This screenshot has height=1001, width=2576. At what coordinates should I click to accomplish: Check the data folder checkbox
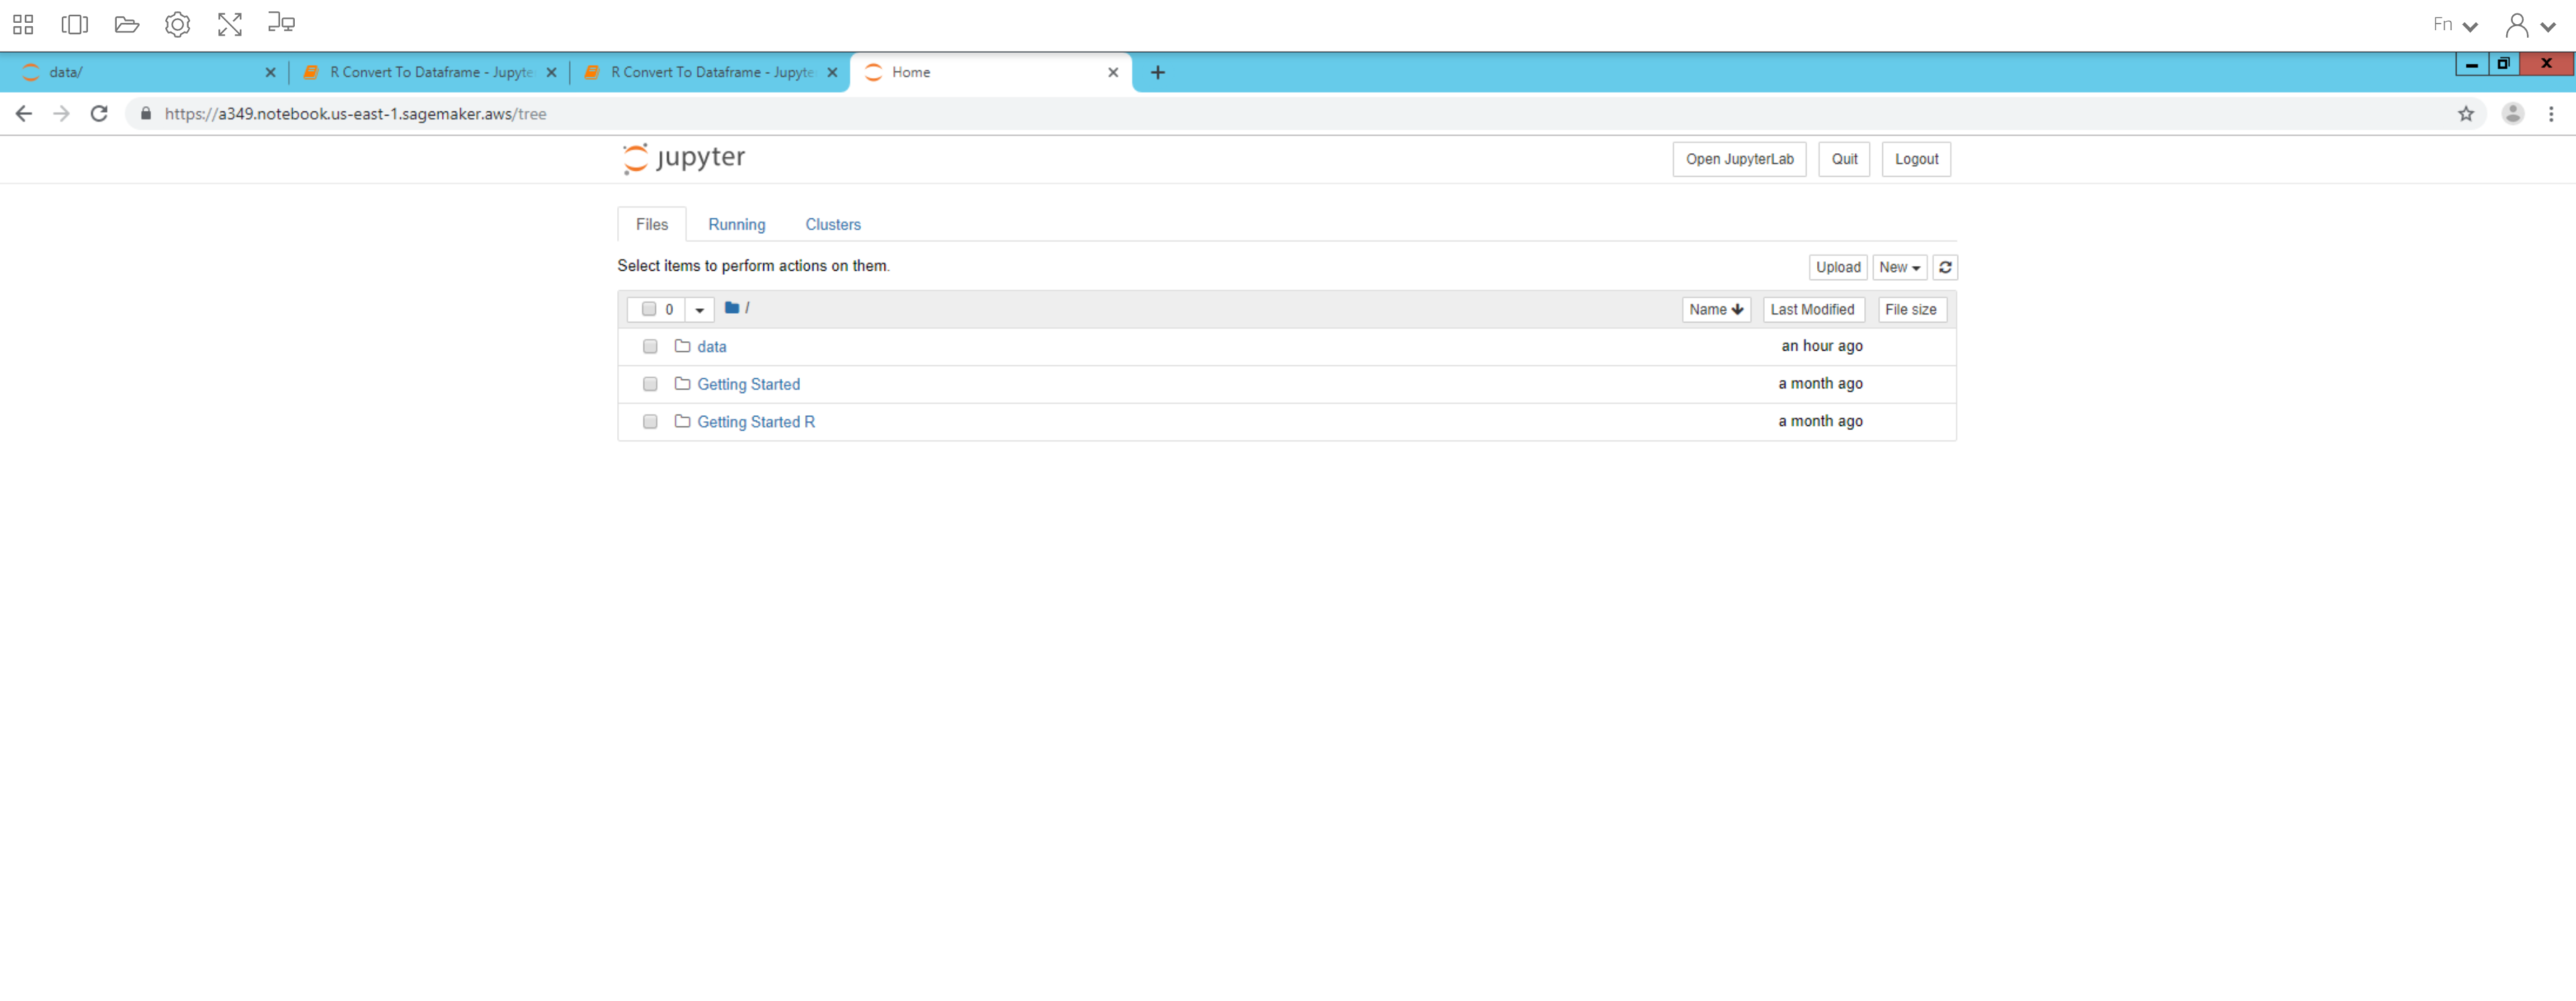pyautogui.click(x=650, y=346)
